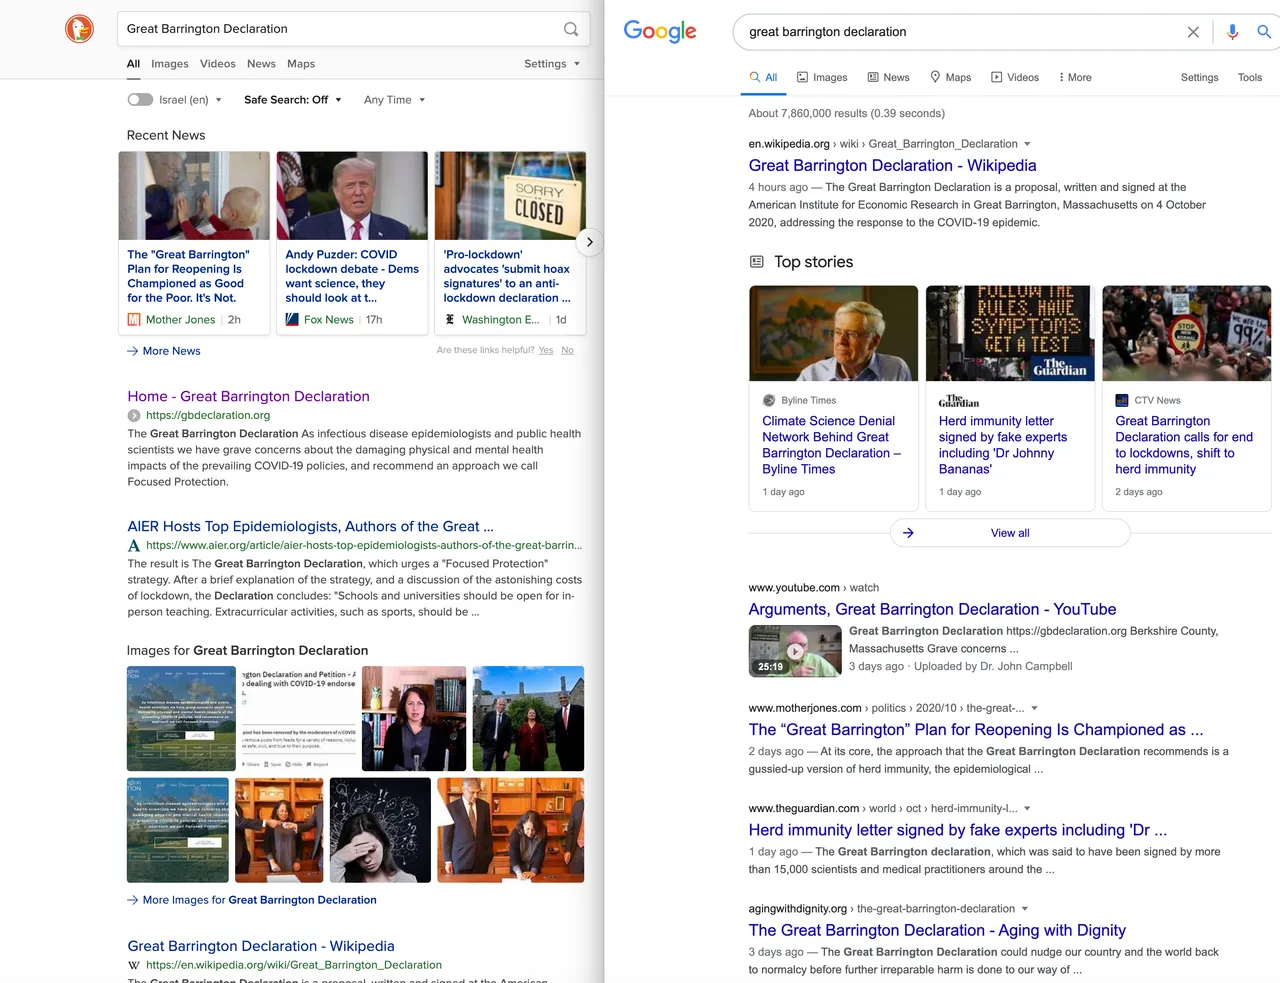Start Google voice search microphone
Viewport: 1280px width, 983px height.
pyautogui.click(x=1232, y=32)
